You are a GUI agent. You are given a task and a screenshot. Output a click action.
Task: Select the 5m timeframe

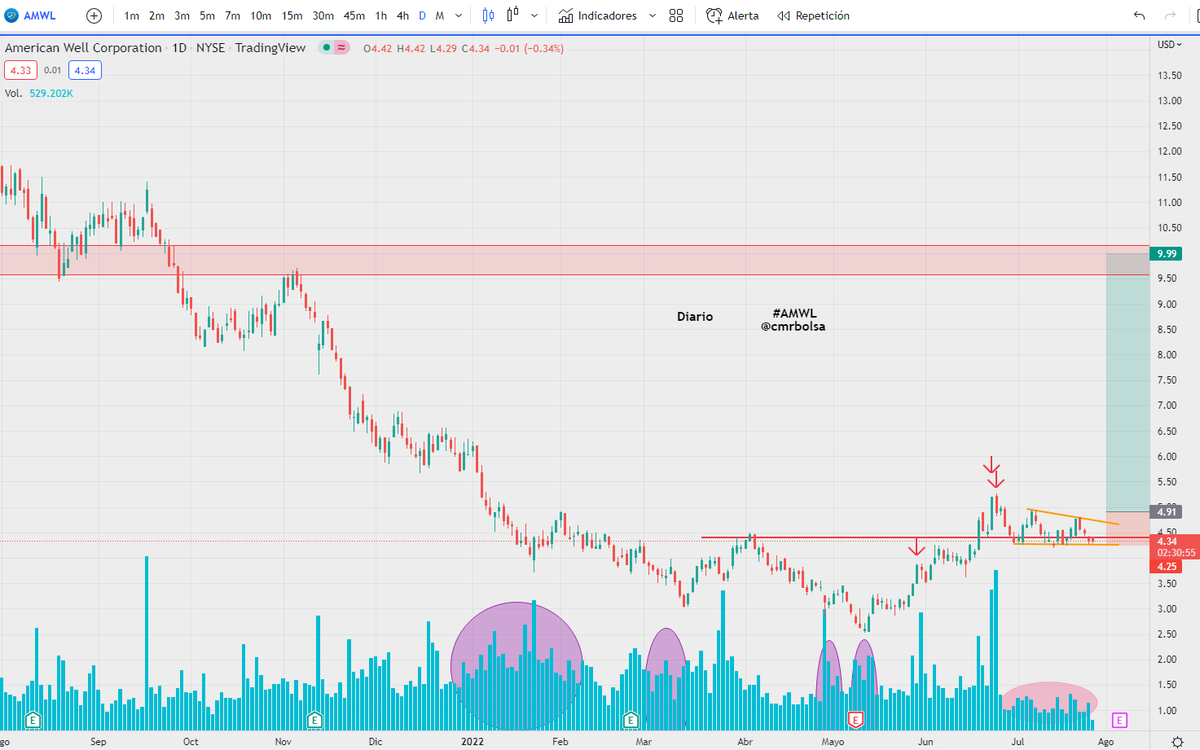click(207, 16)
